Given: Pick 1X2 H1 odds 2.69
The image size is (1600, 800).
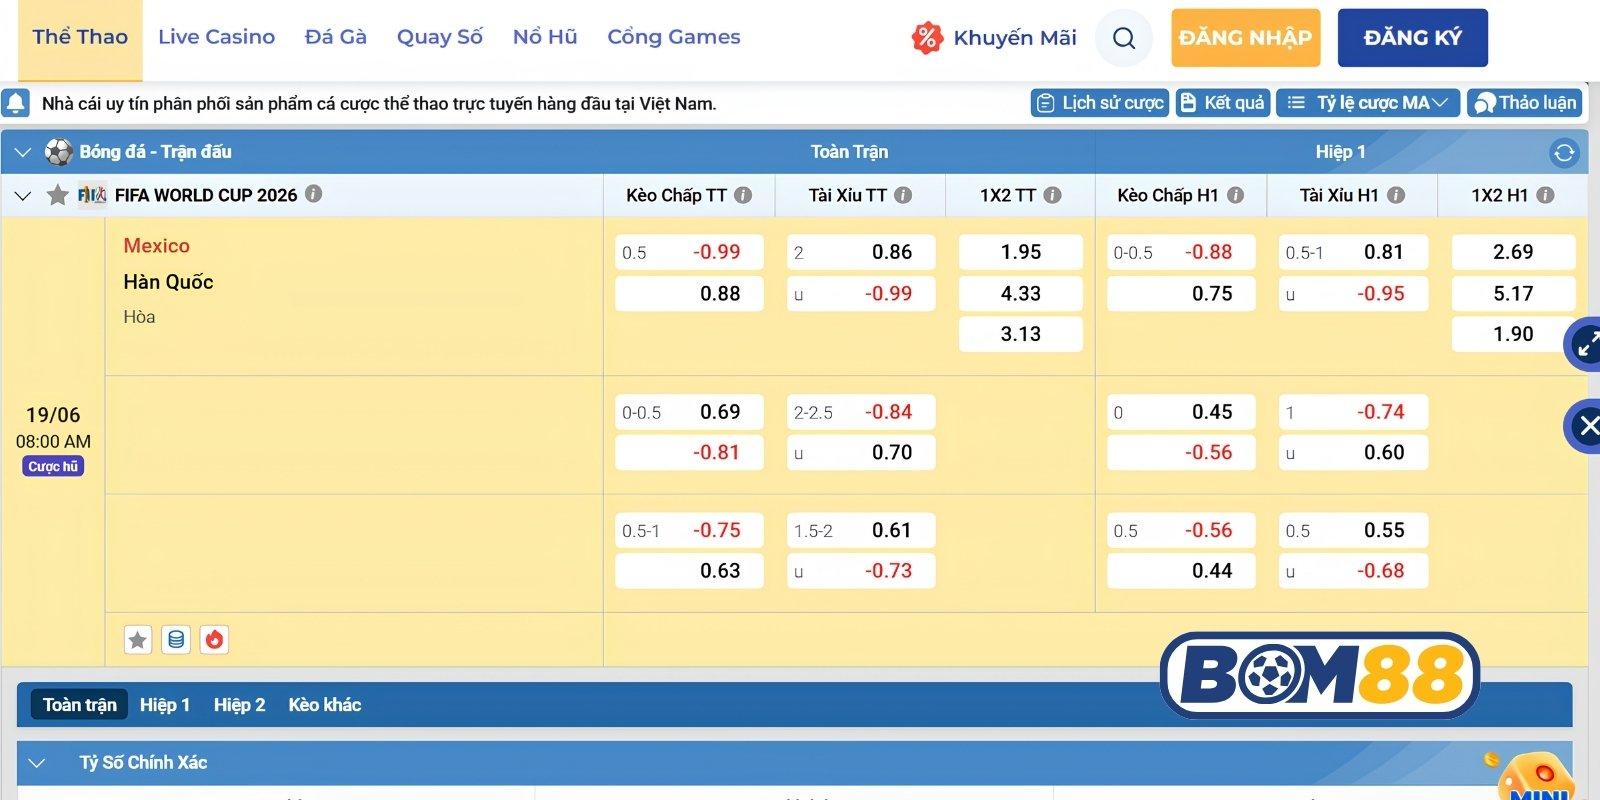Looking at the screenshot, I should (x=1513, y=253).
